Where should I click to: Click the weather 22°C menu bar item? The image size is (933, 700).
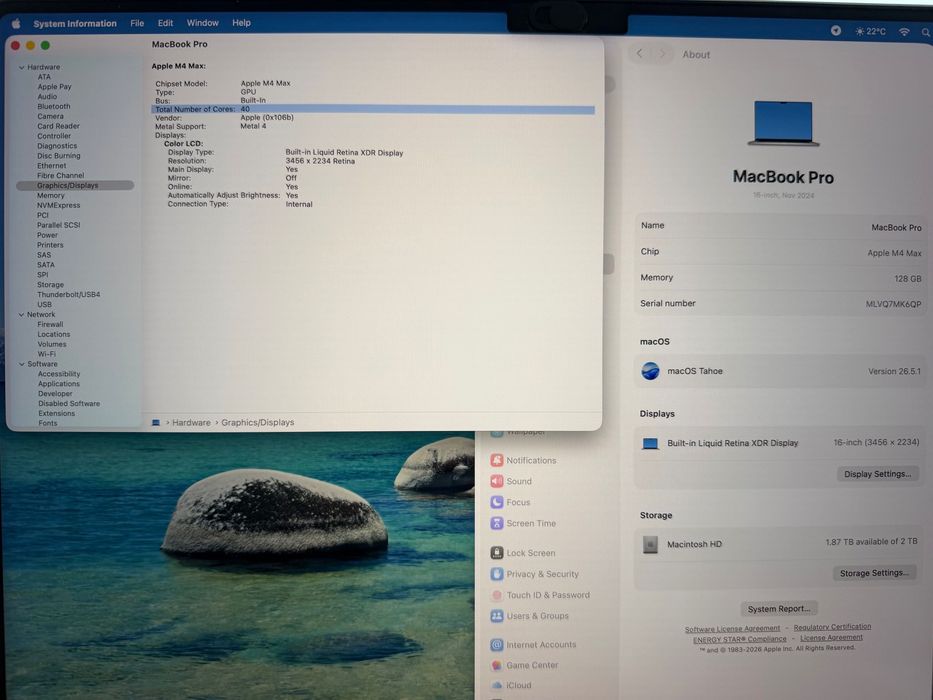point(870,31)
